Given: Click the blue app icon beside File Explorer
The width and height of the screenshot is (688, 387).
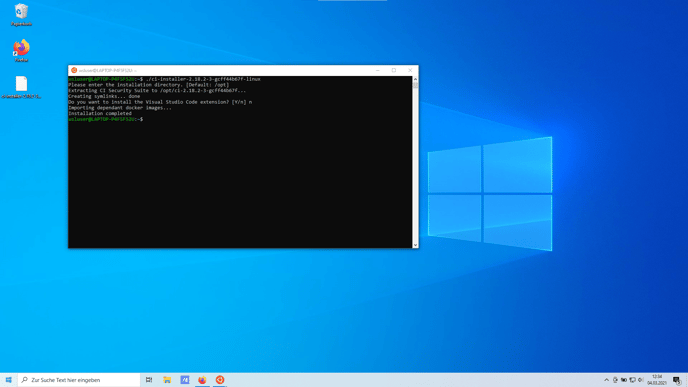Looking at the screenshot, I should click(185, 380).
